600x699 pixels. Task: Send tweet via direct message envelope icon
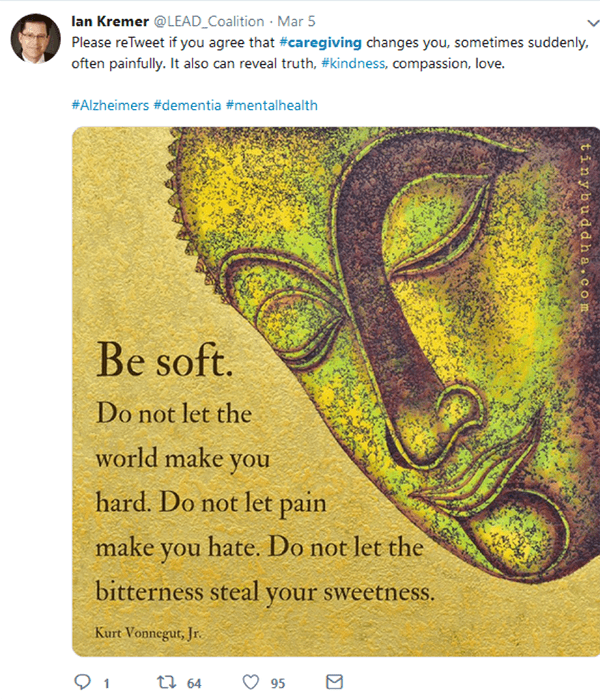tap(334, 682)
